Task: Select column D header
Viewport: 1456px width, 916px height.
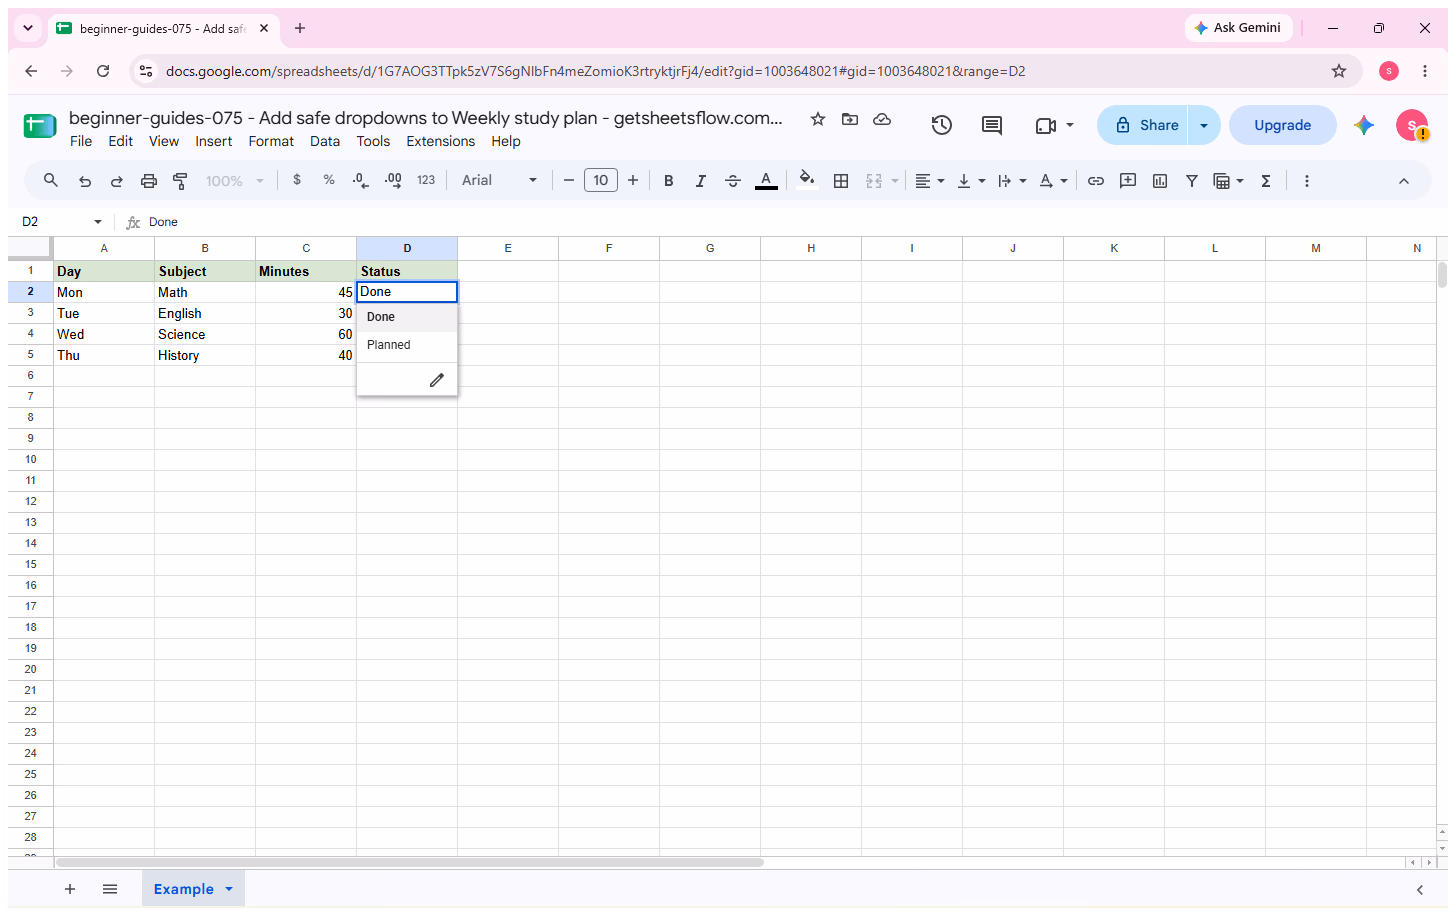Action: coord(407,248)
